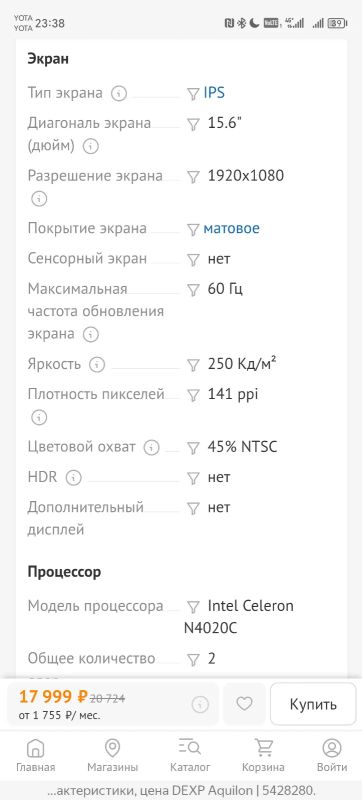Open the IPS screen type link
Image resolution: width=362 pixels, height=800 pixels.
pos(214,93)
